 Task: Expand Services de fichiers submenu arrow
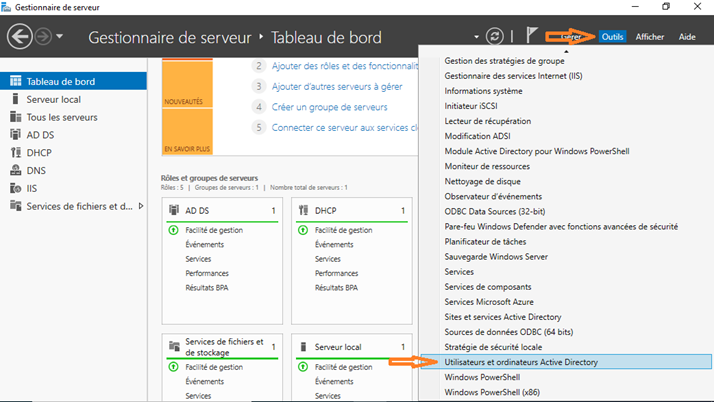(141, 206)
